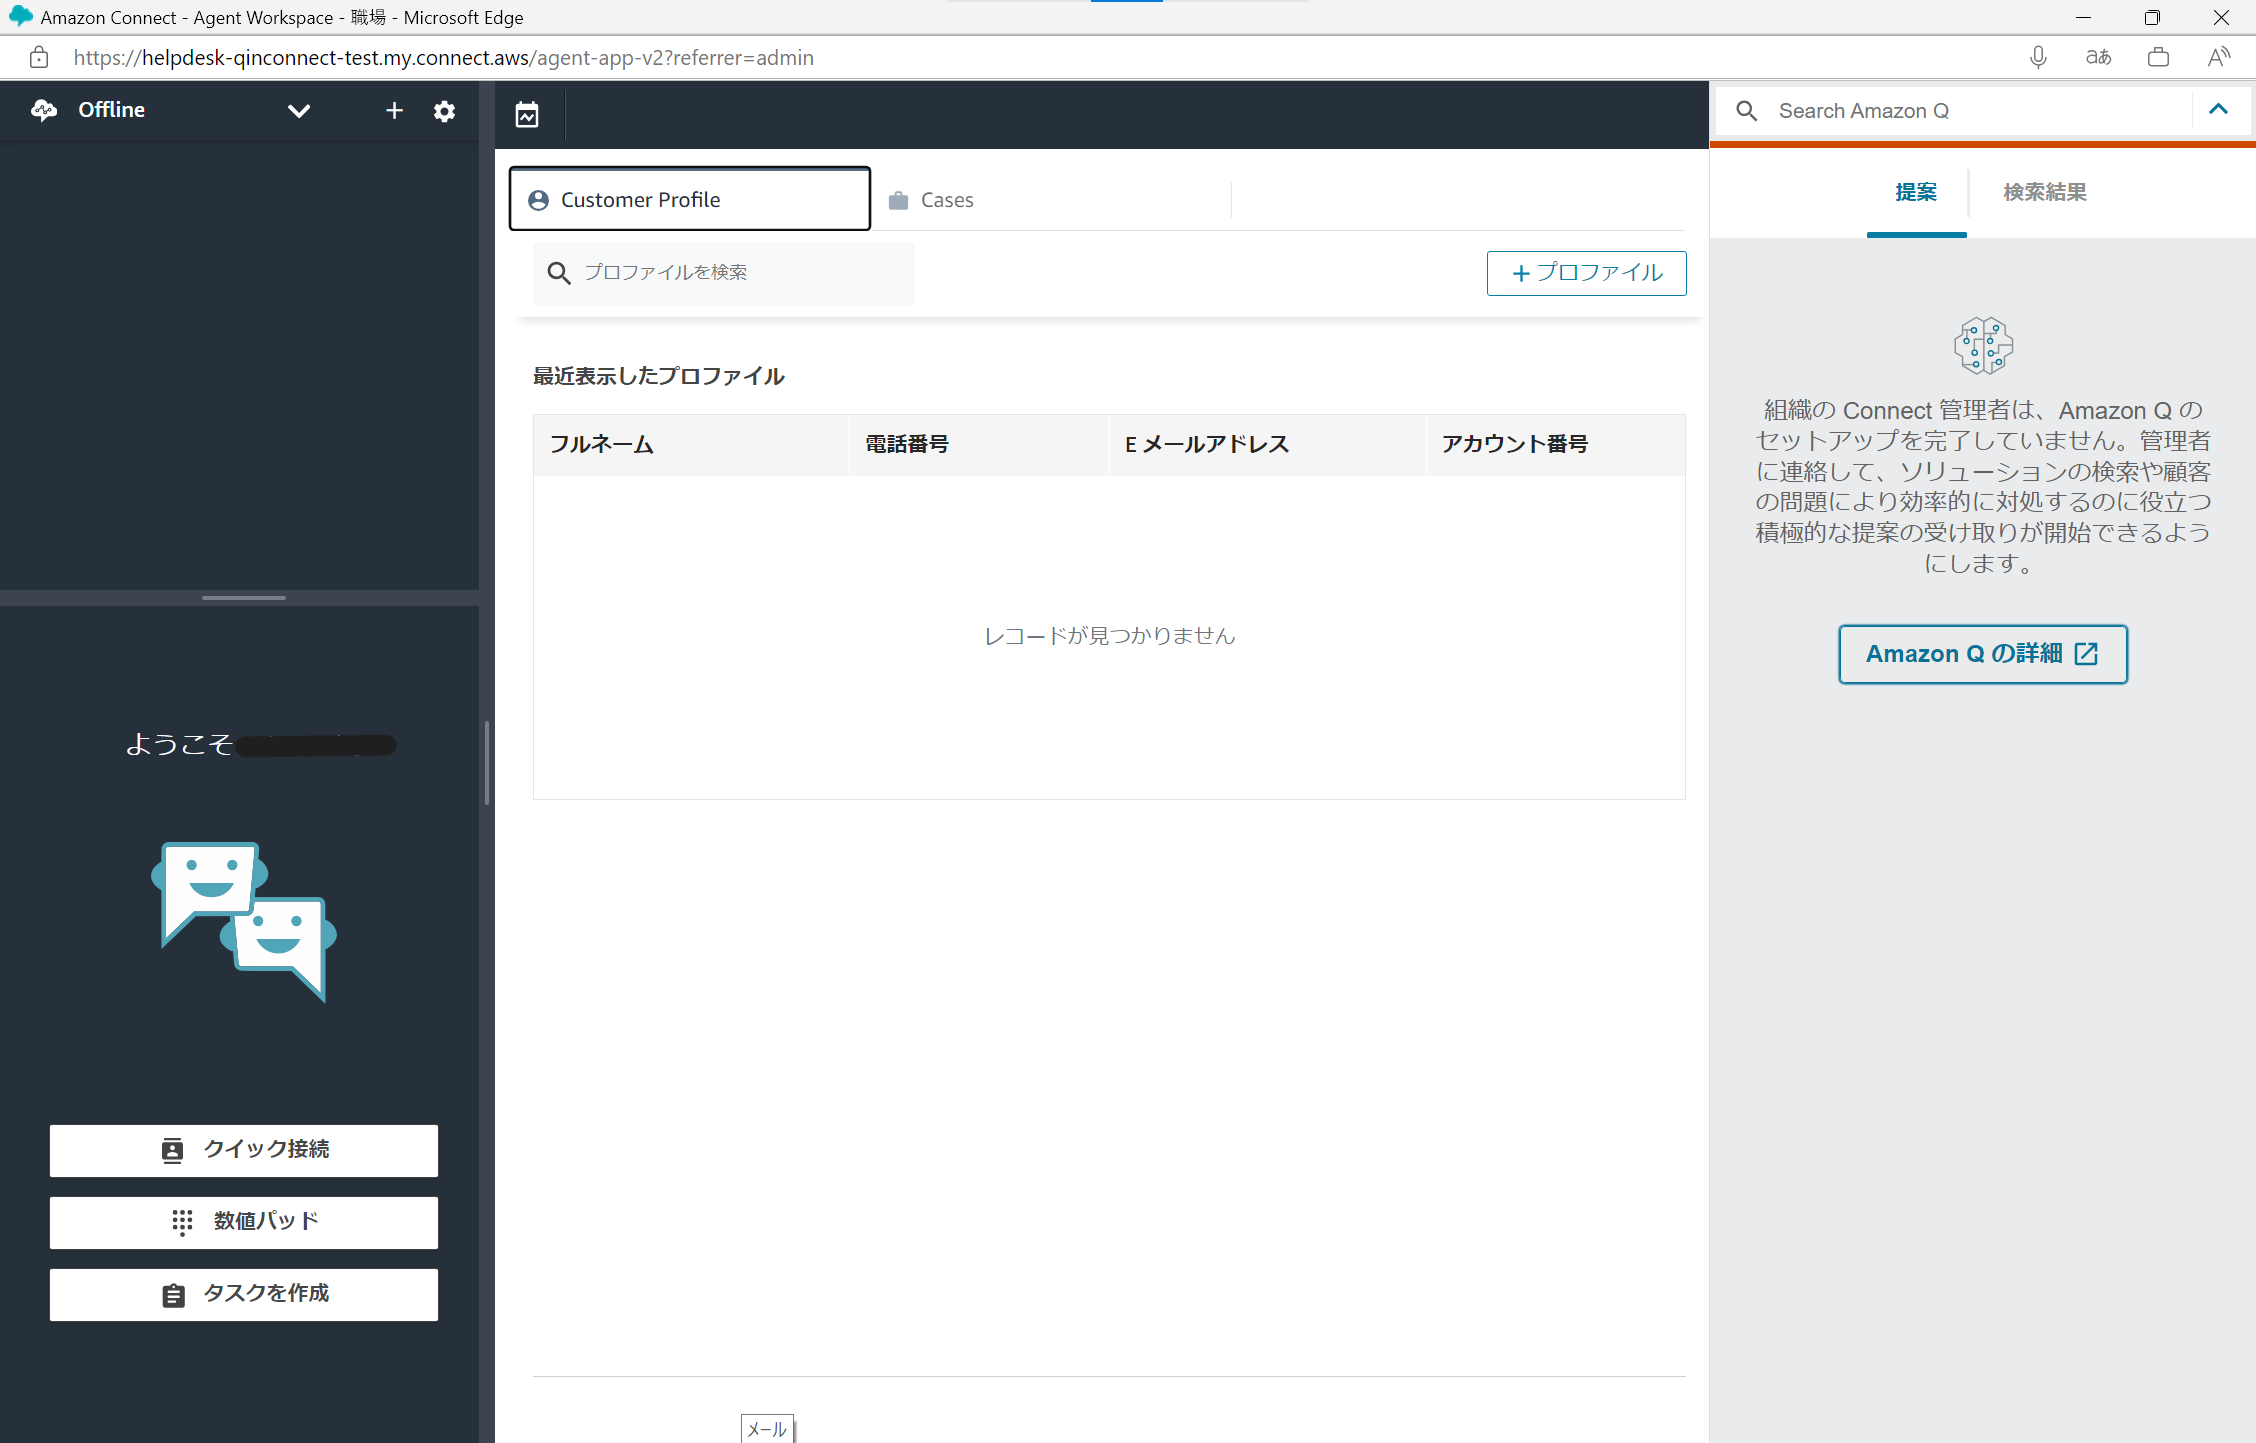This screenshot has height=1443, width=2256.
Task: Click the address bar URL
Action: (x=443, y=58)
